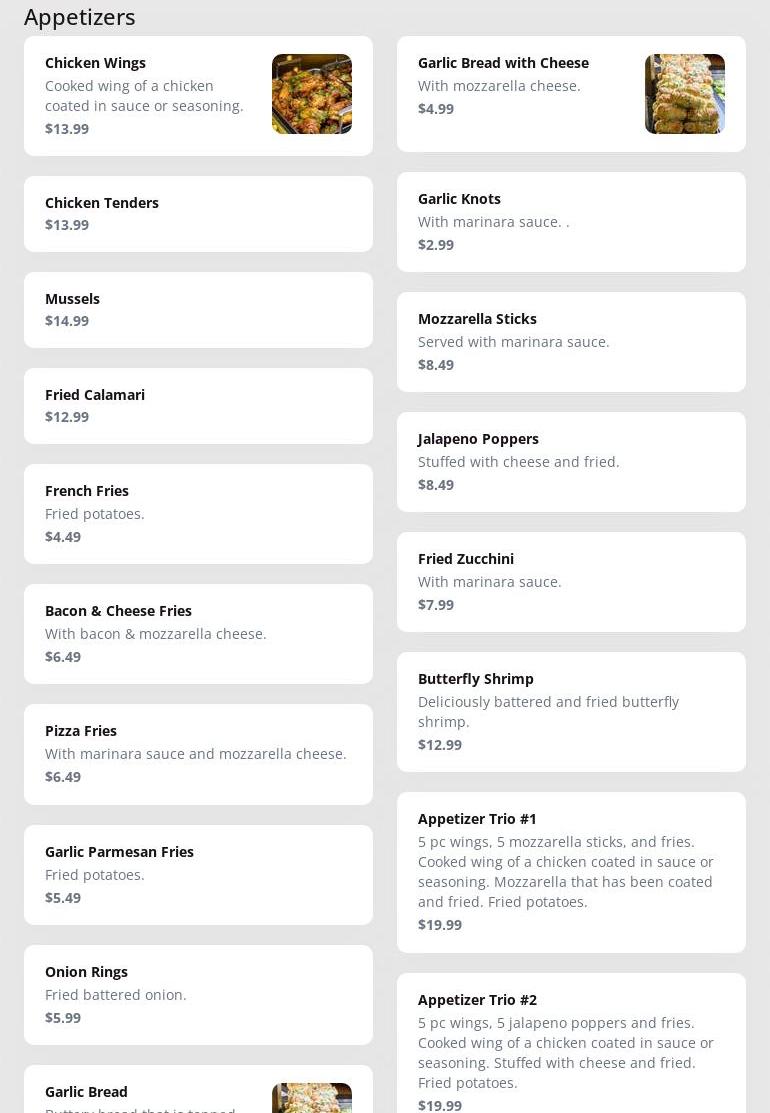Select Garlic Parmesan Fries card

198,874
